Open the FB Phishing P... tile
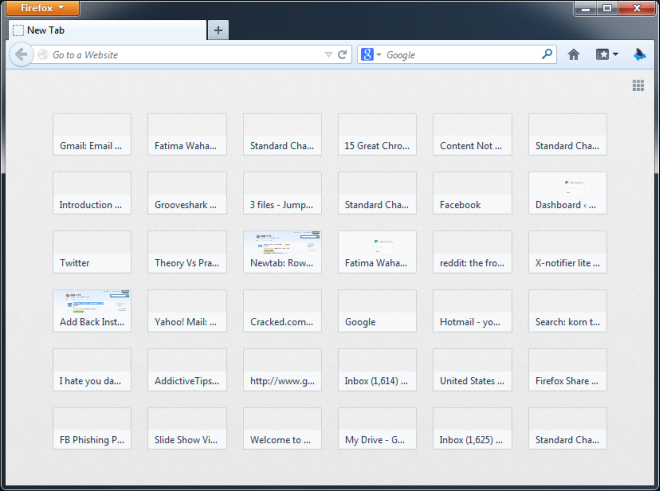Viewport: 660px width, 491px height. pyautogui.click(x=92, y=428)
